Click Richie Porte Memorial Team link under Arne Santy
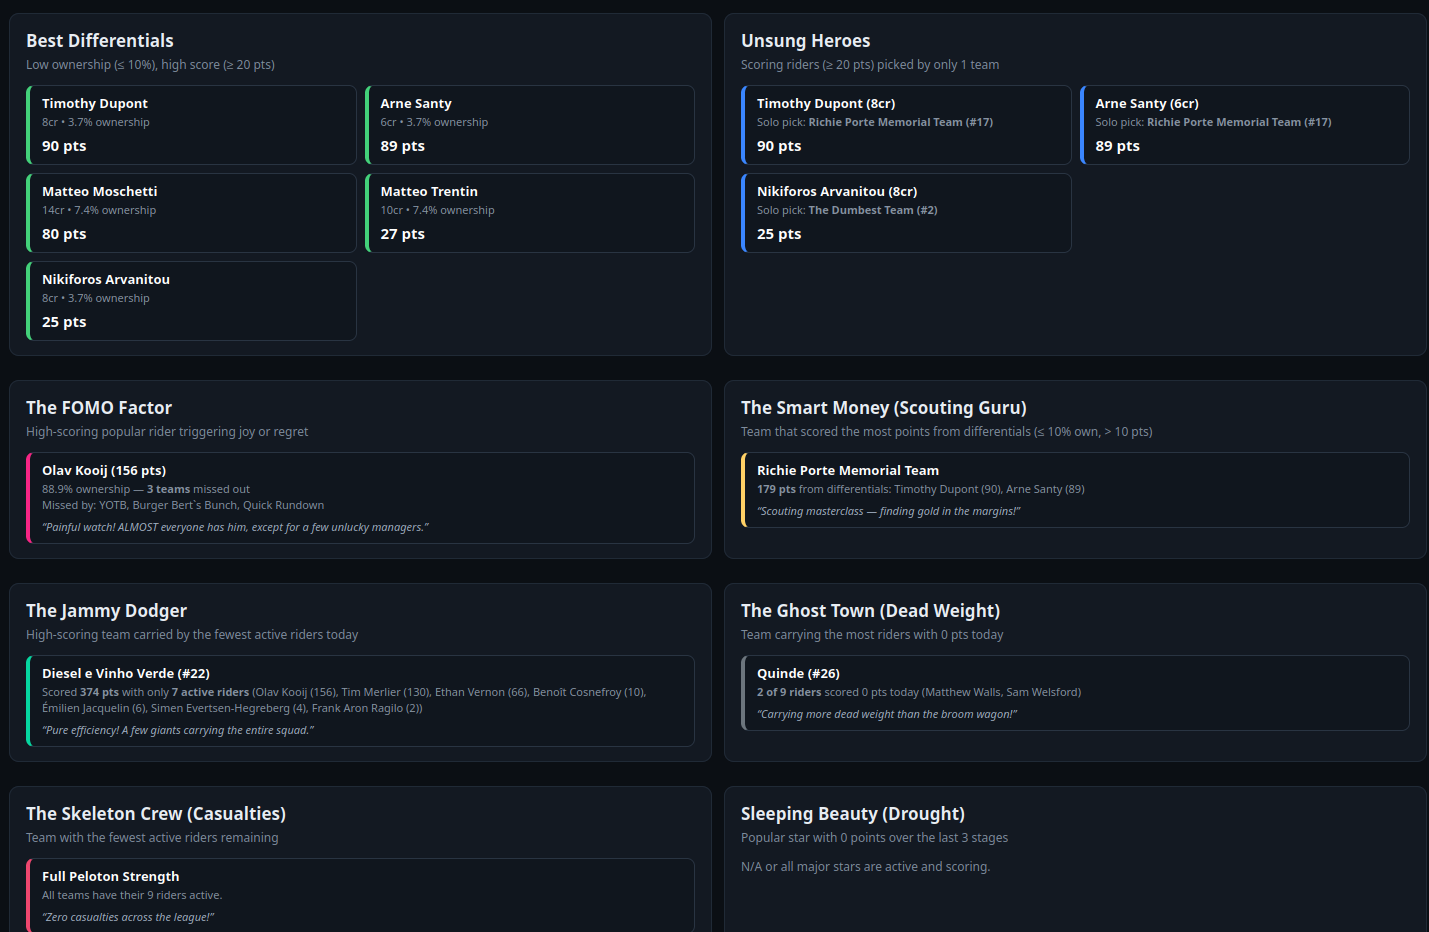The width and height of the screenshot is (1429, 932). point(1239,122)
